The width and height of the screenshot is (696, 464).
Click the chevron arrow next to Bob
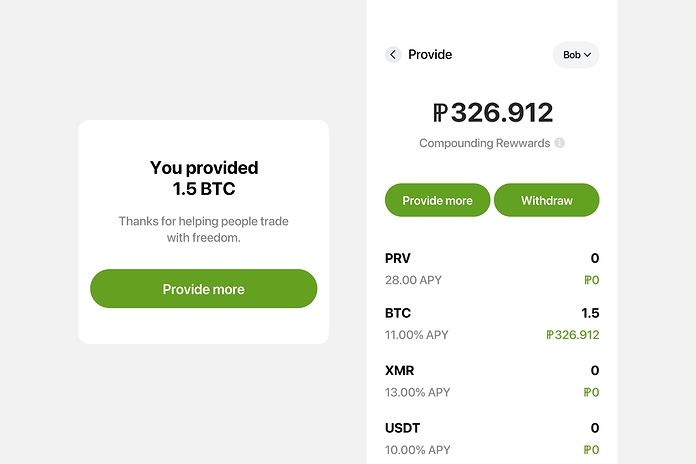point(588,55)
